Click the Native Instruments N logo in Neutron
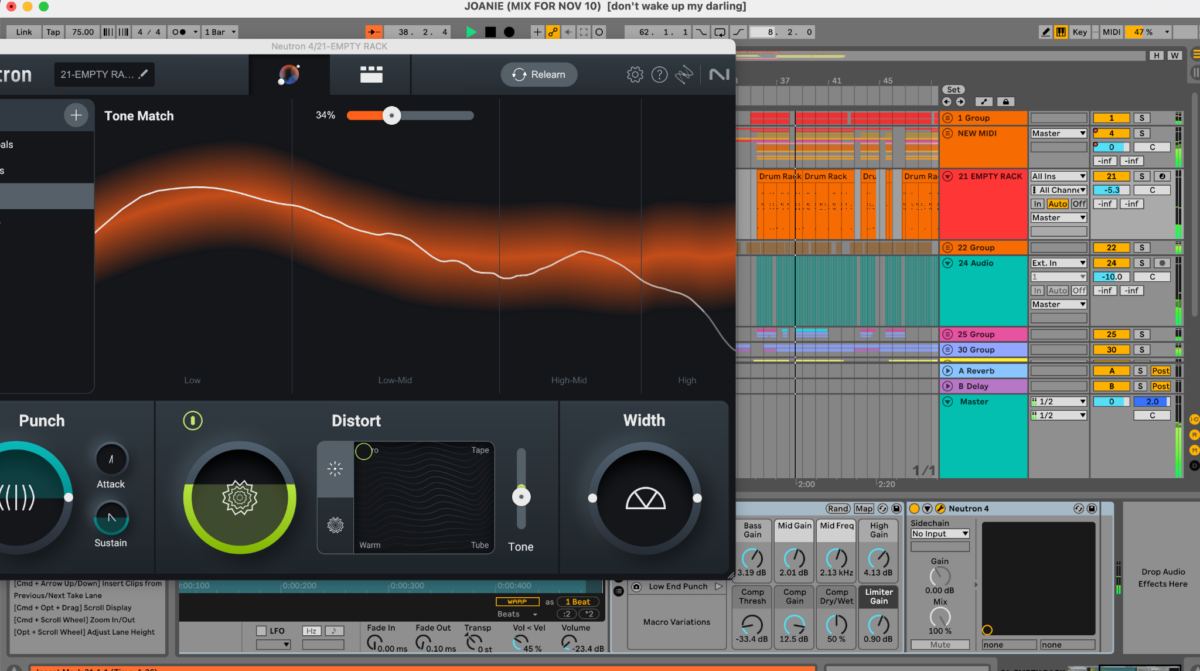1200x671 pixels. pyautogui.click(x=719, y=74)
